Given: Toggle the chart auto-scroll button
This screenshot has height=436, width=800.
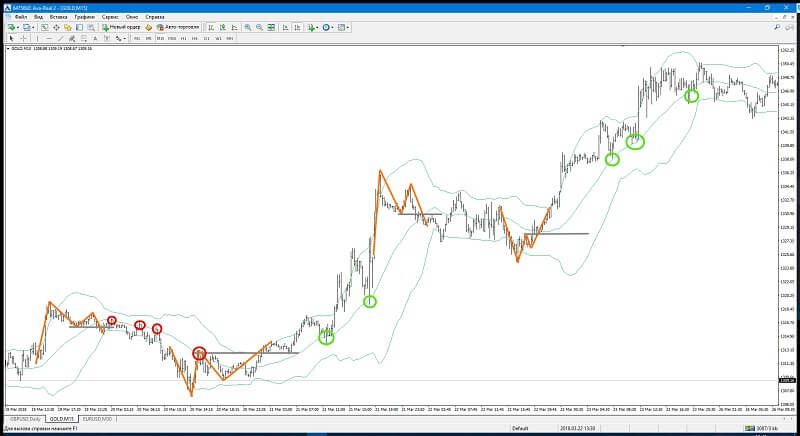Looking at the screenshot, I should (x=285, y=27).
